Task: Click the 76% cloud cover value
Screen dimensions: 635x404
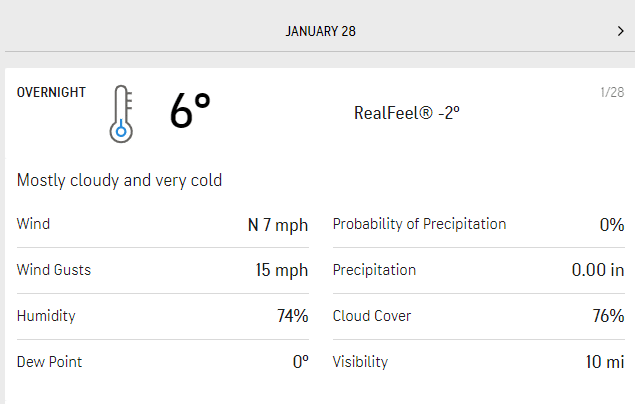Action: [608, 316]
